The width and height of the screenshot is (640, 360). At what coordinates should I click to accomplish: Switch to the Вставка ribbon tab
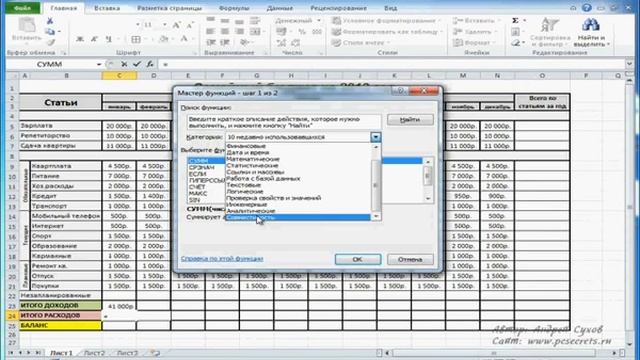point(107,8)
